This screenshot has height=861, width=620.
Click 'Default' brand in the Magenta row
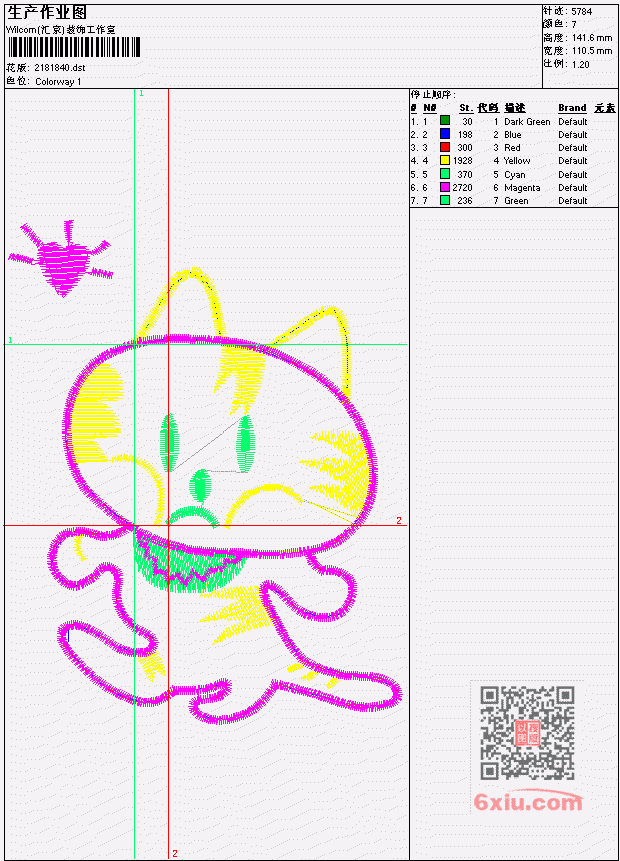tap(573, 188)
